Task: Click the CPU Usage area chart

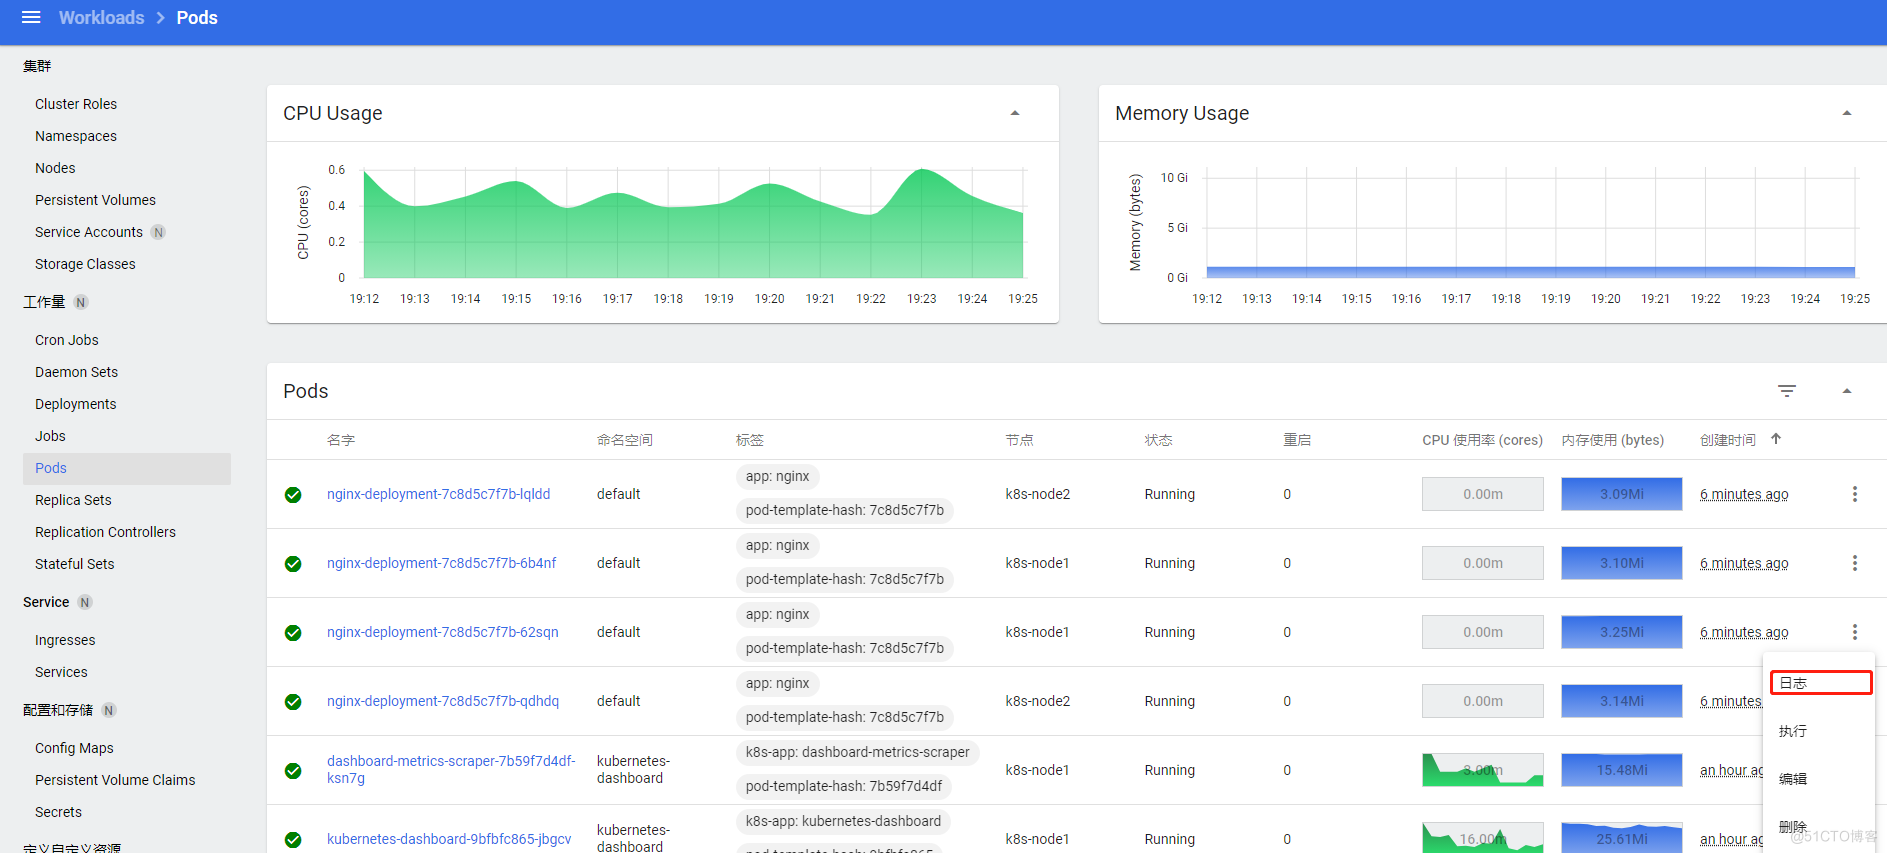Action: click(693, 223)
